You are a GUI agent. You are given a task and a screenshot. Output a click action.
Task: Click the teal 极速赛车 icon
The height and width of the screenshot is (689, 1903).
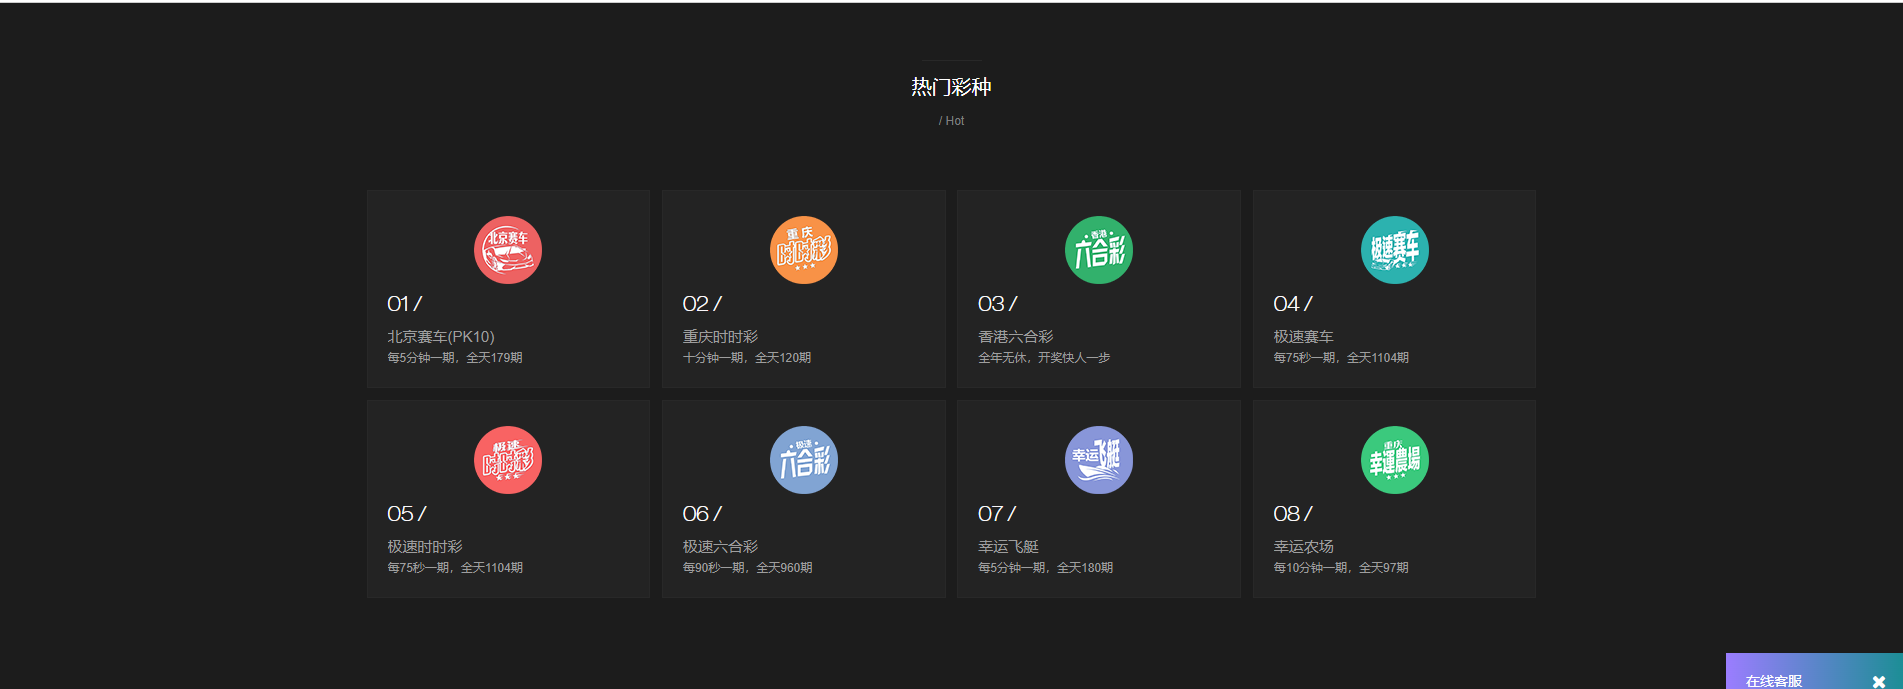pos(1395,250)
